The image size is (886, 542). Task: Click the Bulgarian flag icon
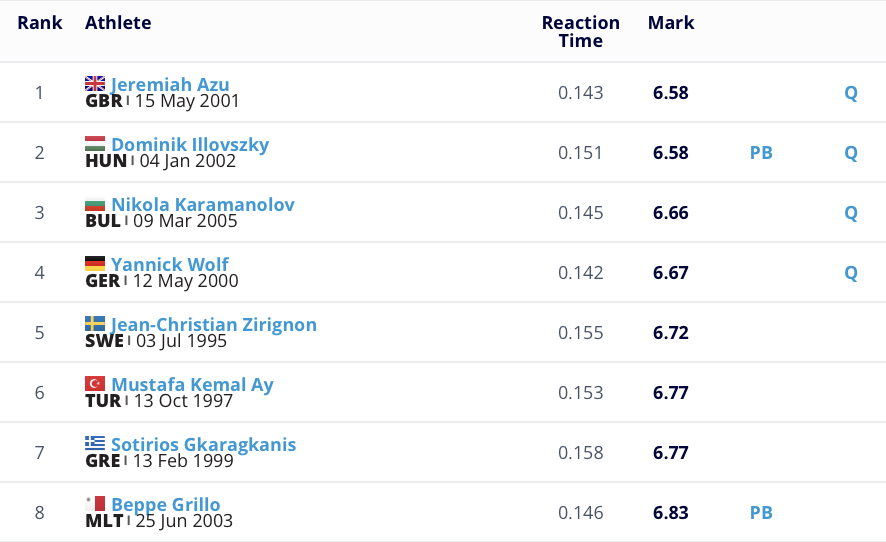(x=95, y=204)
